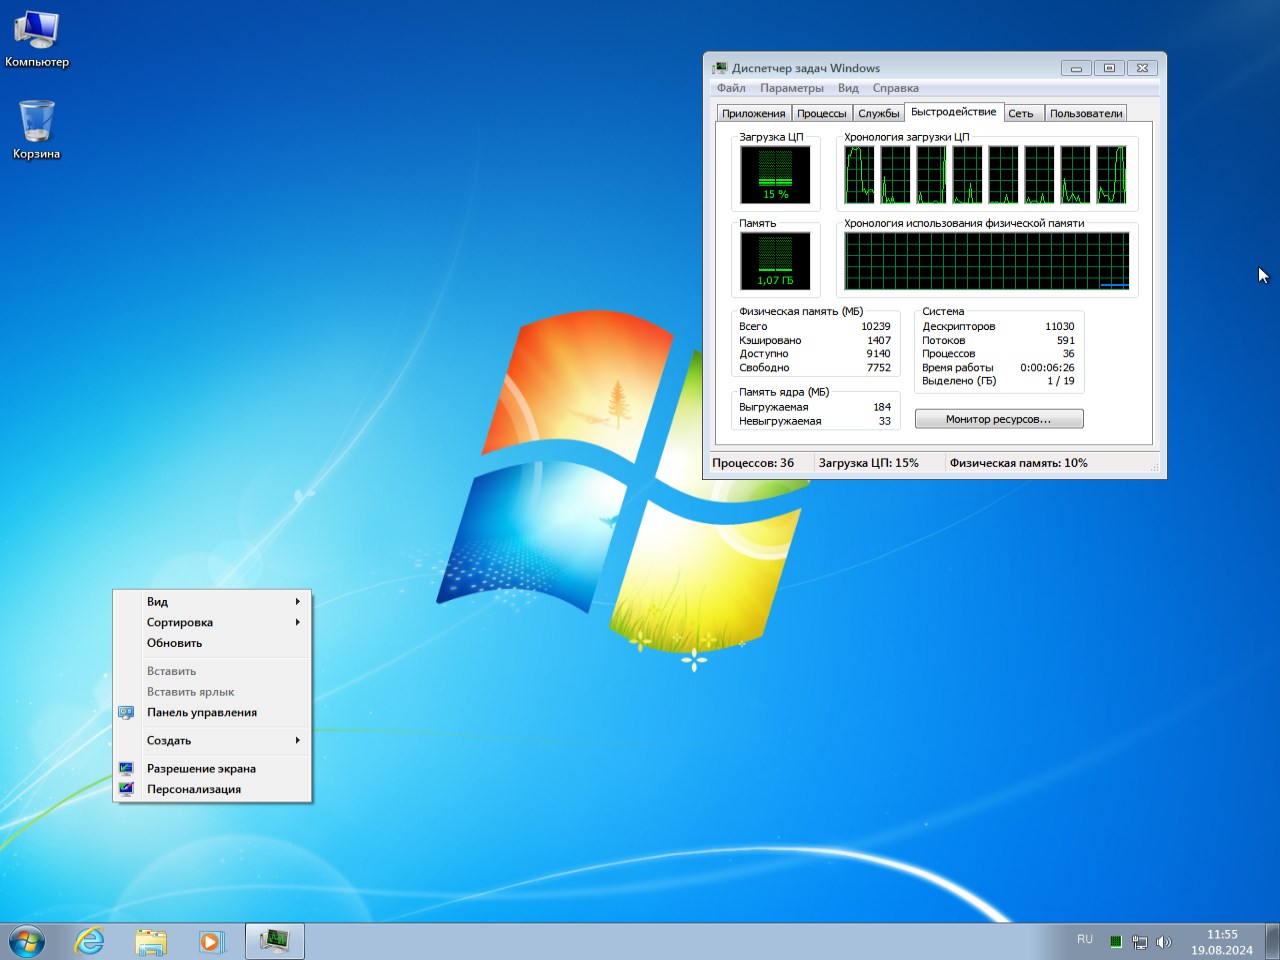Open the Windows Explorer taskbar icon

coord(151,941)
